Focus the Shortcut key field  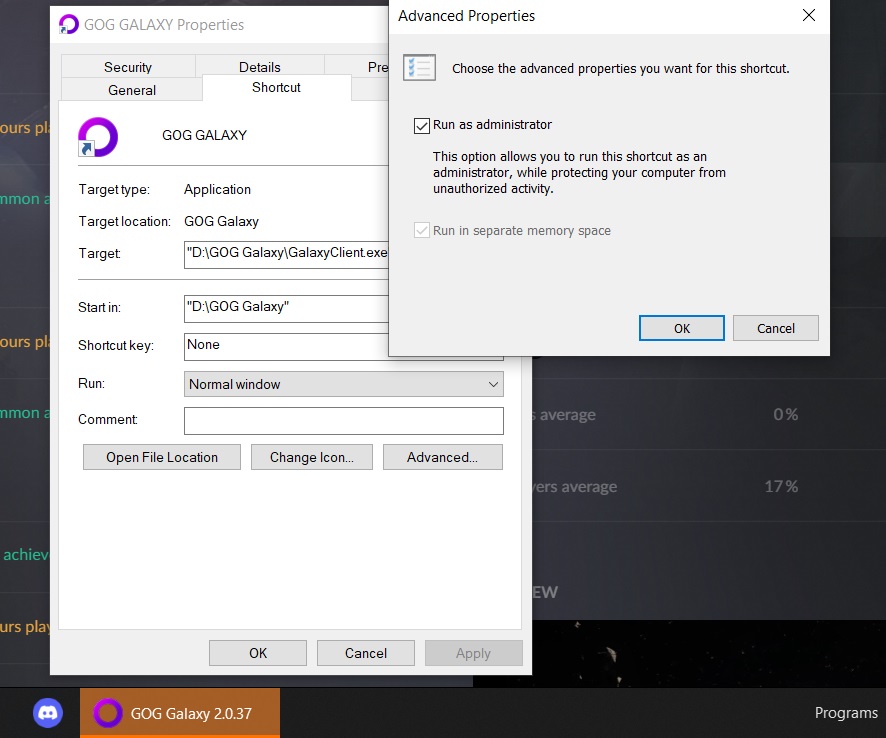(x=286, y=346)
